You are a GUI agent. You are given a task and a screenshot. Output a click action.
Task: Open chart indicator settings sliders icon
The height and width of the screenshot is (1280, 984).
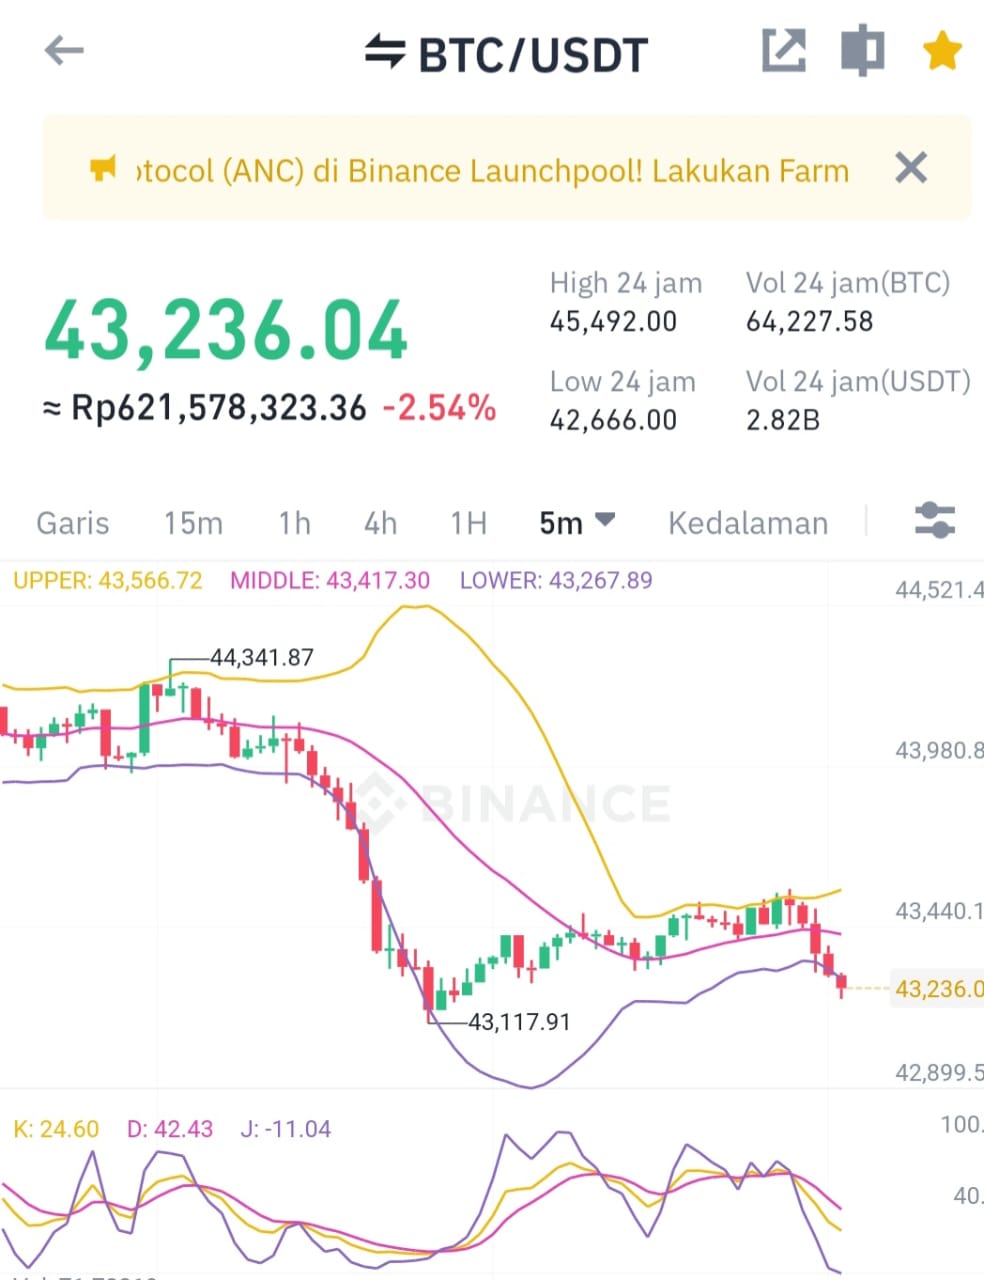click(935, 521)
